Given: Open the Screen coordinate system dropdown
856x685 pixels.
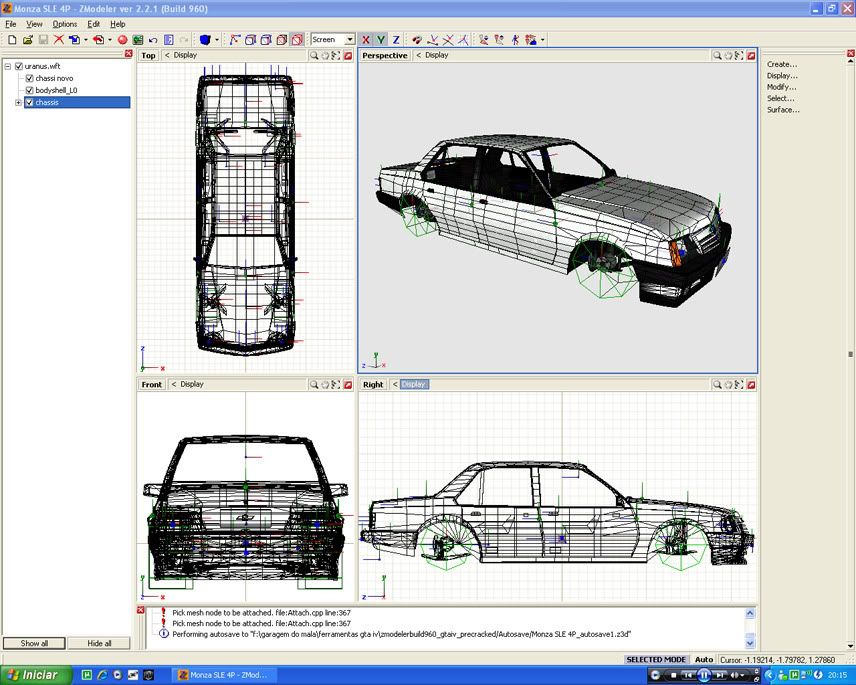Looking at the screenshot, I should pos(350,40).
